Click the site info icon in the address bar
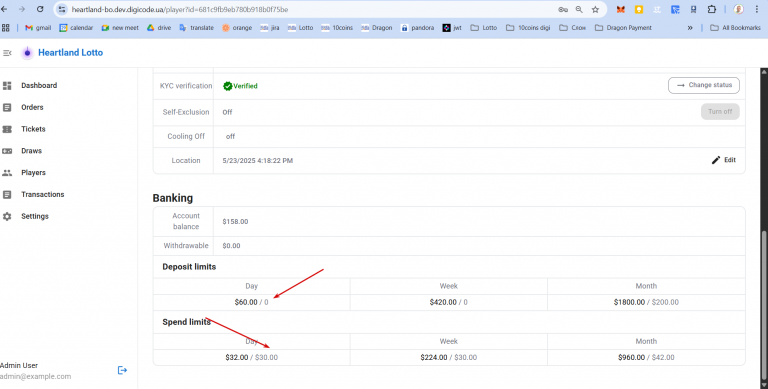This screenshot has height=389, width=768. (62, 9)
